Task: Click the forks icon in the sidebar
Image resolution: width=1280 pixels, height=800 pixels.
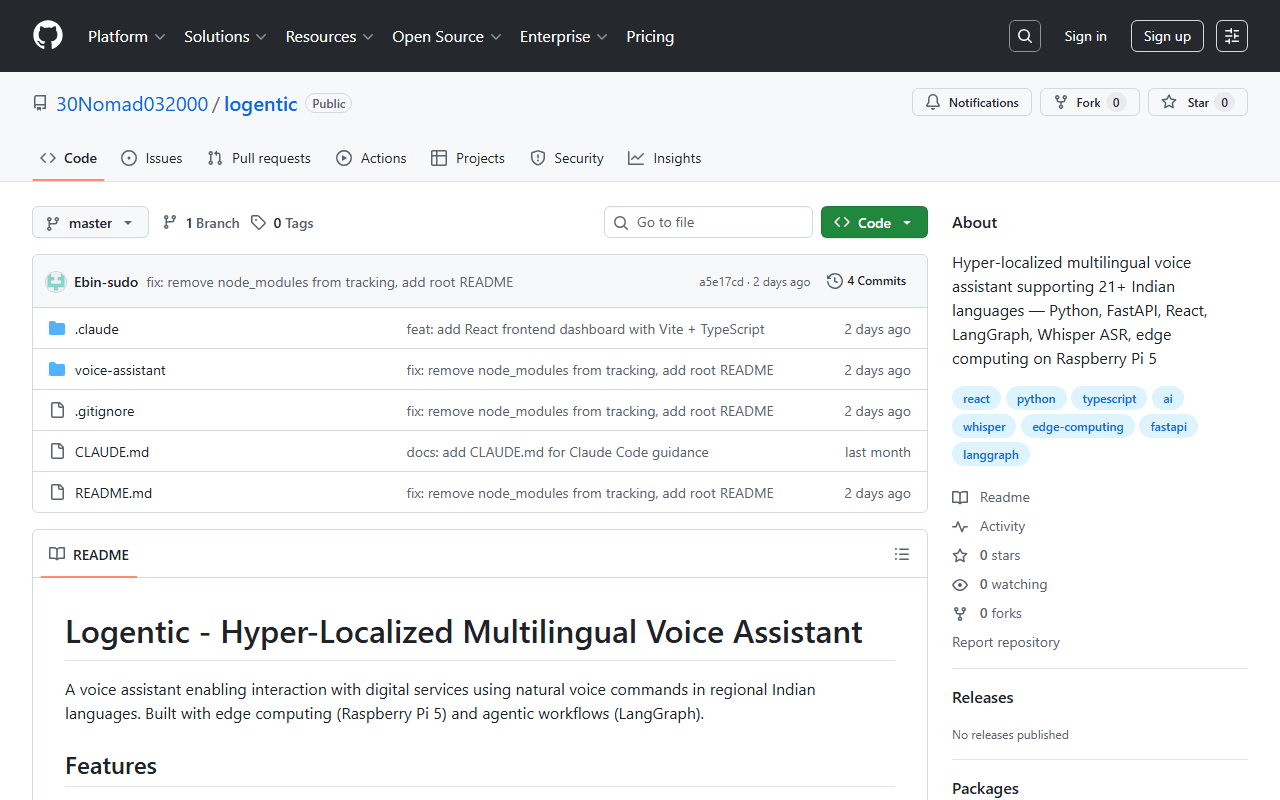Action: coord(960,613)
